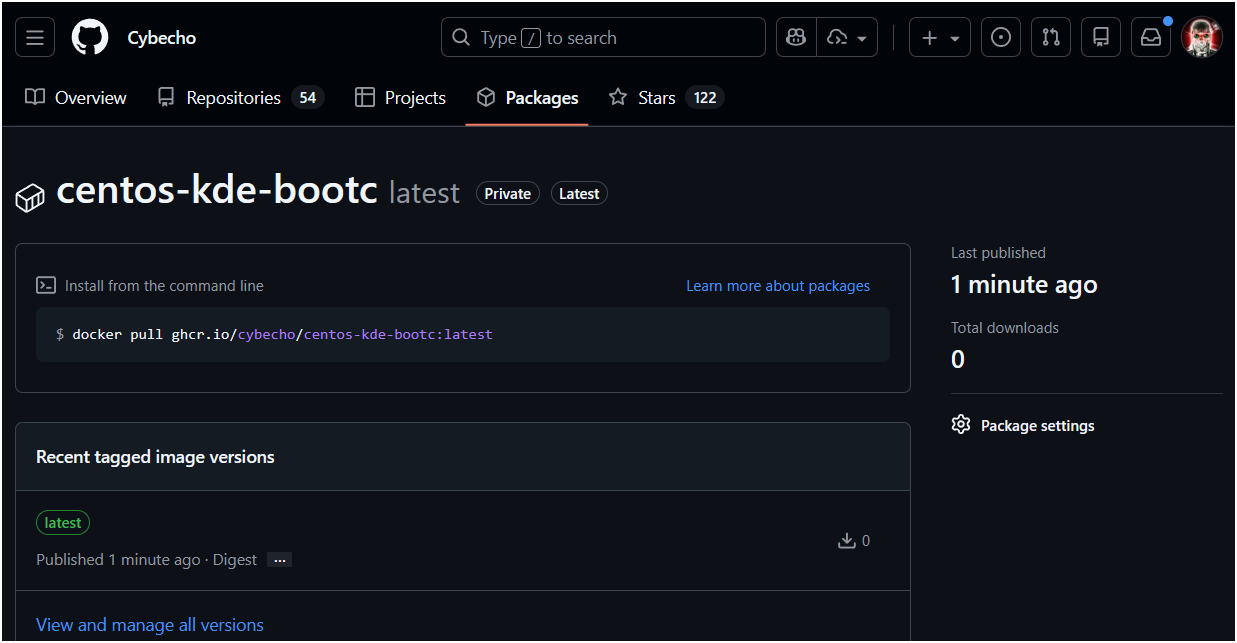Click the search input field
The image size is (1237, 643).
(603, 38)
